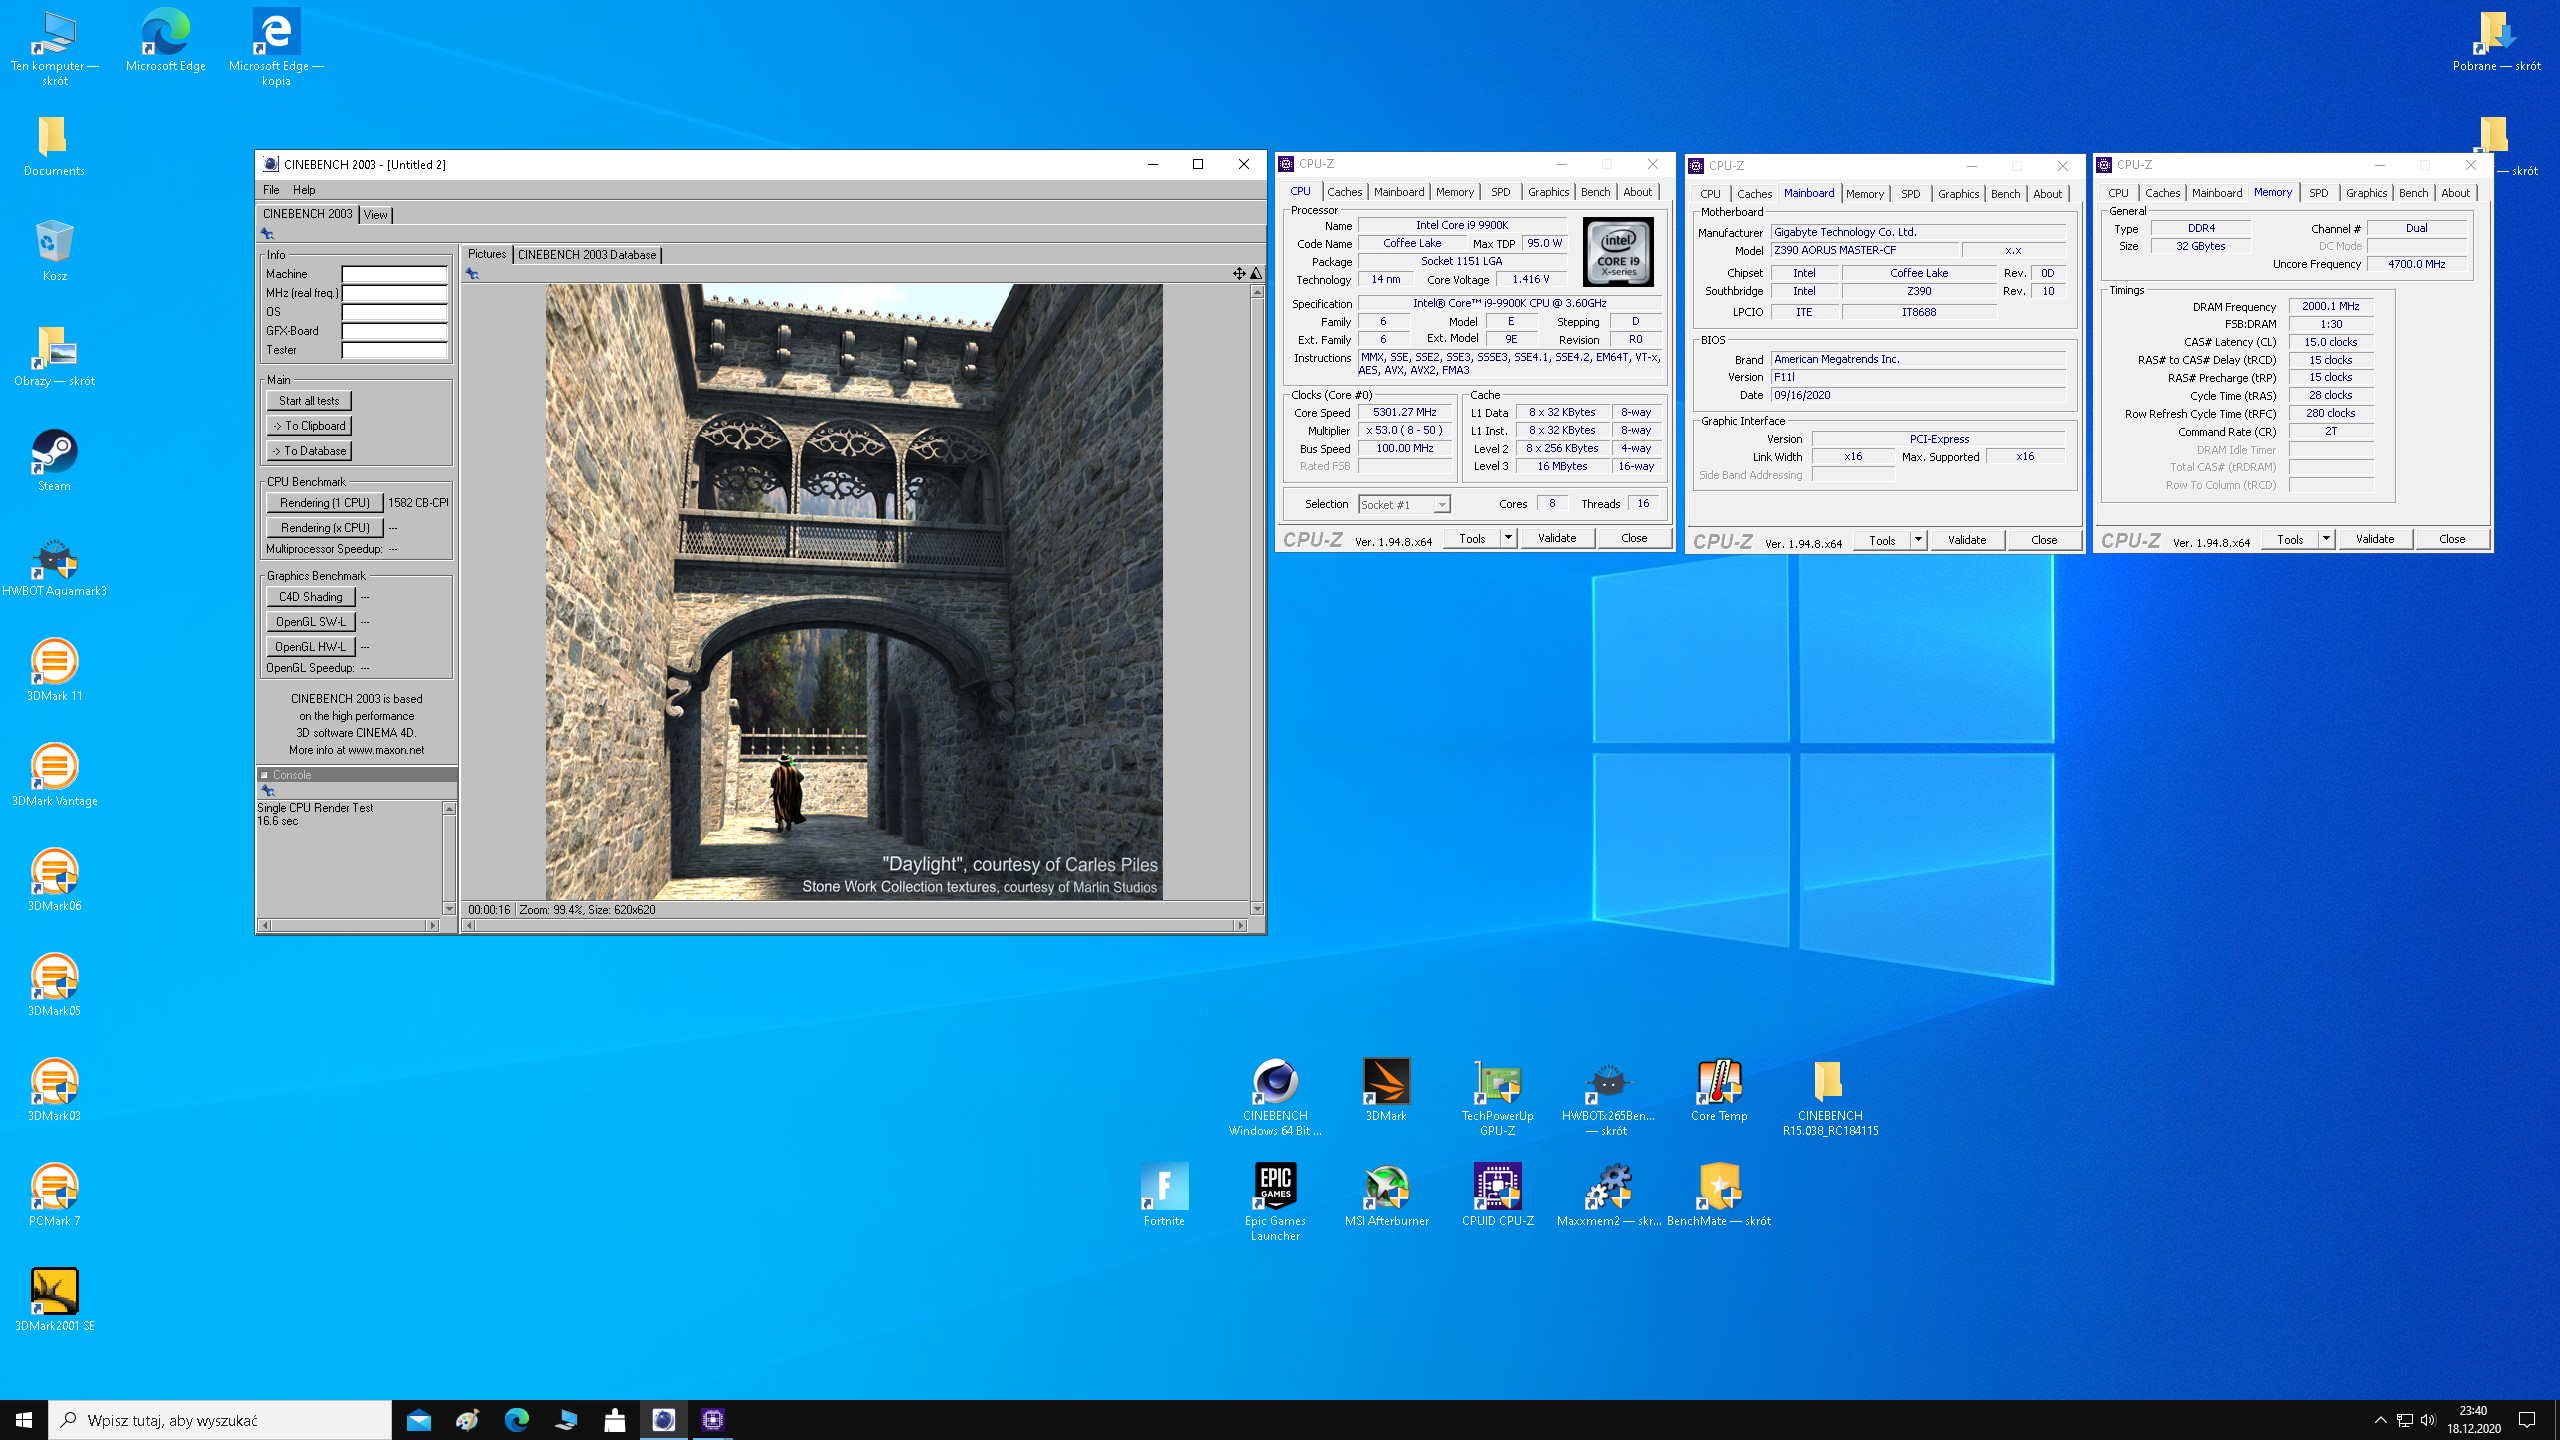Screen dimensions: 2560x1440
Task: Open 3DMark 11 shortcut
Action: [54, 671]
